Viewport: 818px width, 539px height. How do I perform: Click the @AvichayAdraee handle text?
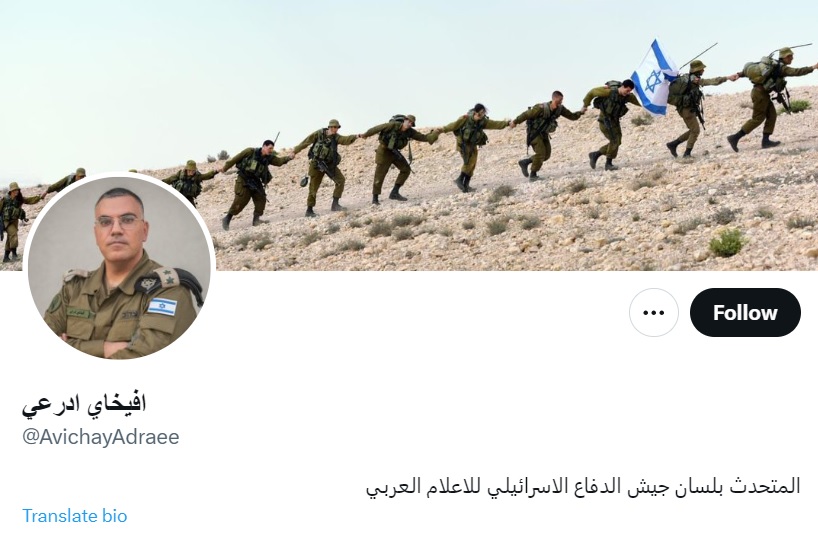coord(100,437)
